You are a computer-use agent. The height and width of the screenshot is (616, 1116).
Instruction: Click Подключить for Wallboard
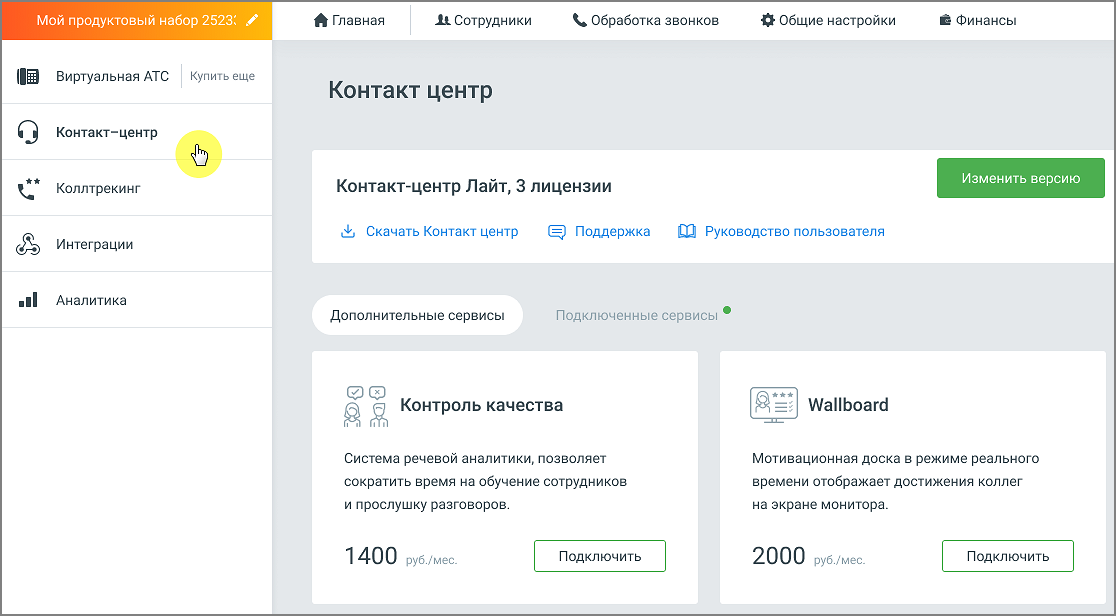tap(1008, 556)
